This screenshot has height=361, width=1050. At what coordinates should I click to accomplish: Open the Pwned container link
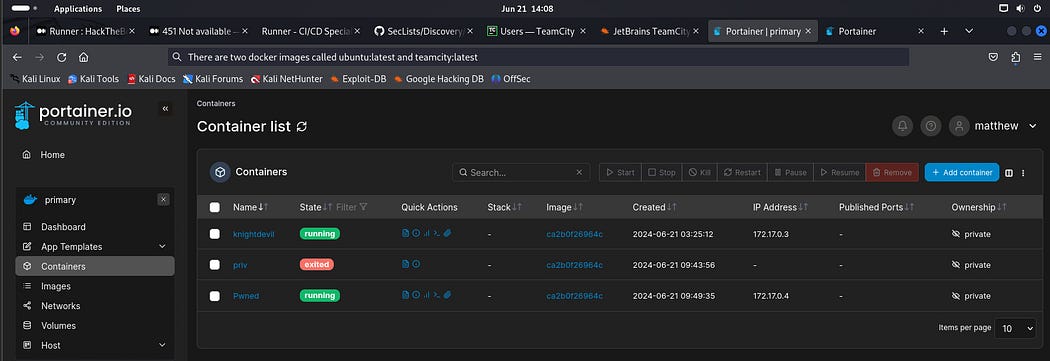[x=246, y=295]
